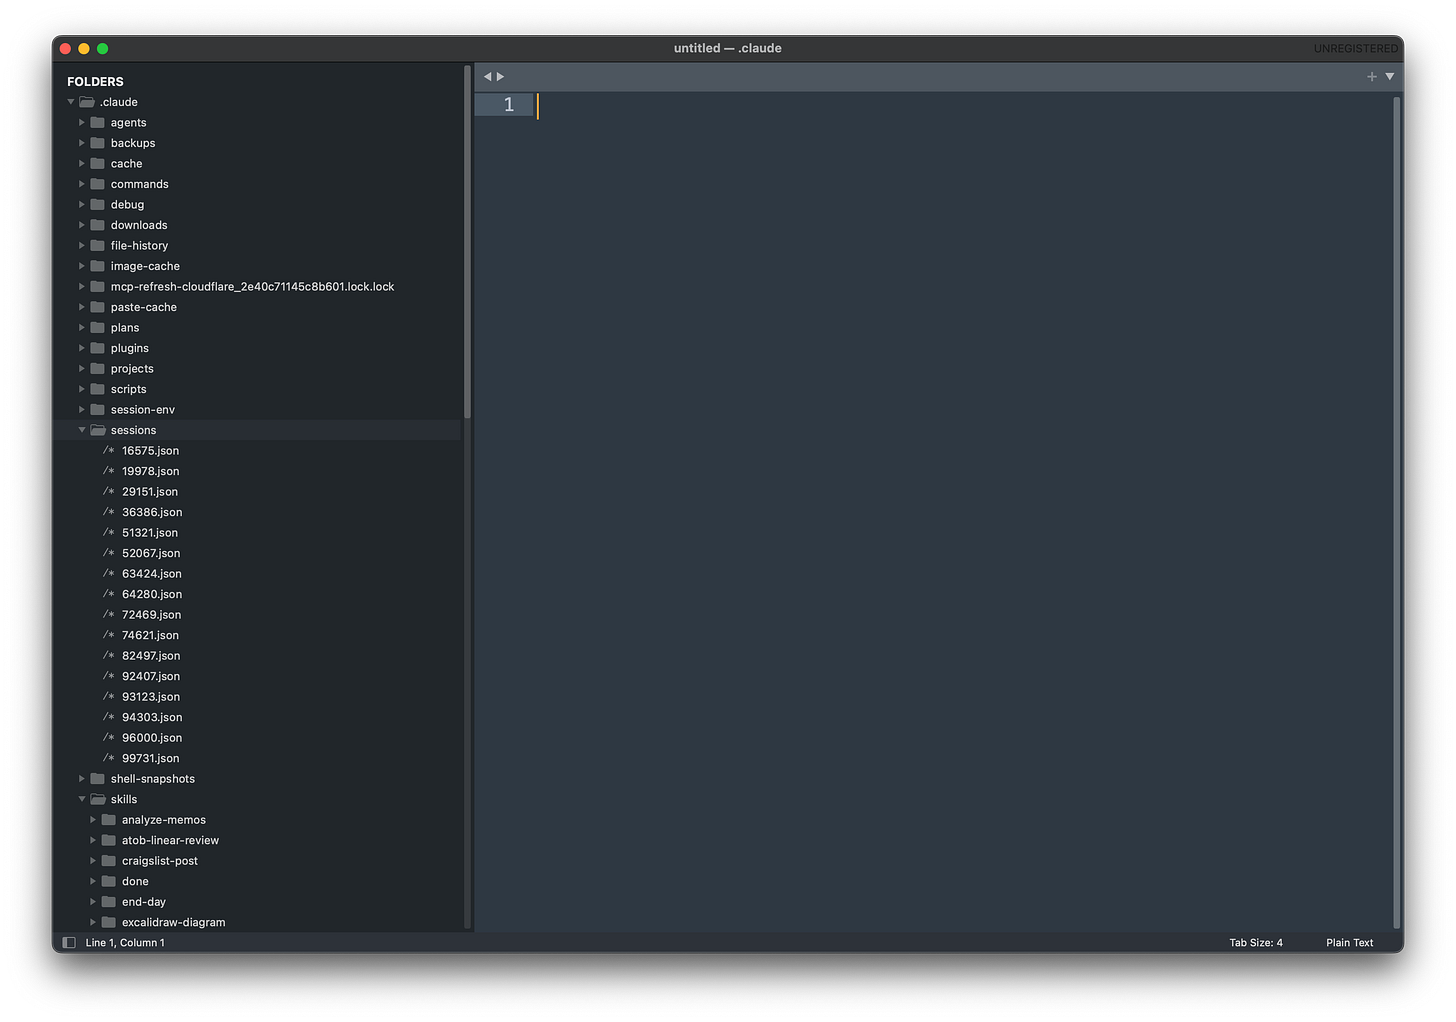Click the open sessions folder icon
1456x1022 pixels.
pyautogui.click(x=98, y=430)
